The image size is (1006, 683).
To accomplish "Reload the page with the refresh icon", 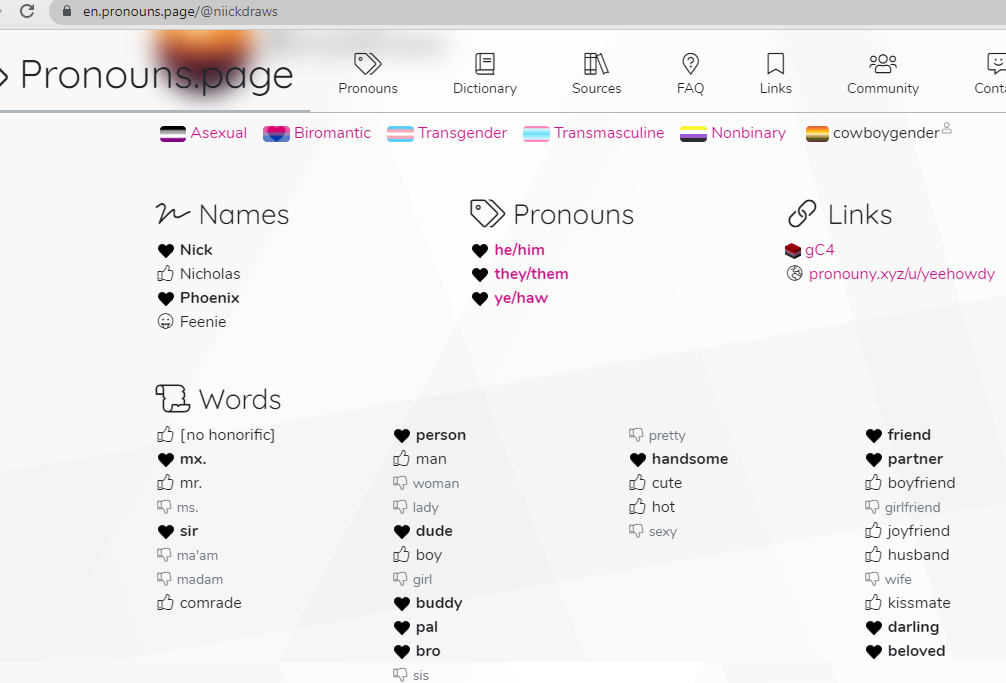I will click(27, 11).
